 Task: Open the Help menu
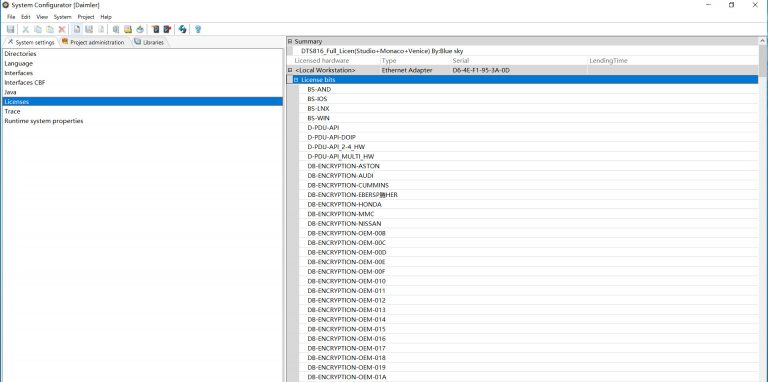106,17
